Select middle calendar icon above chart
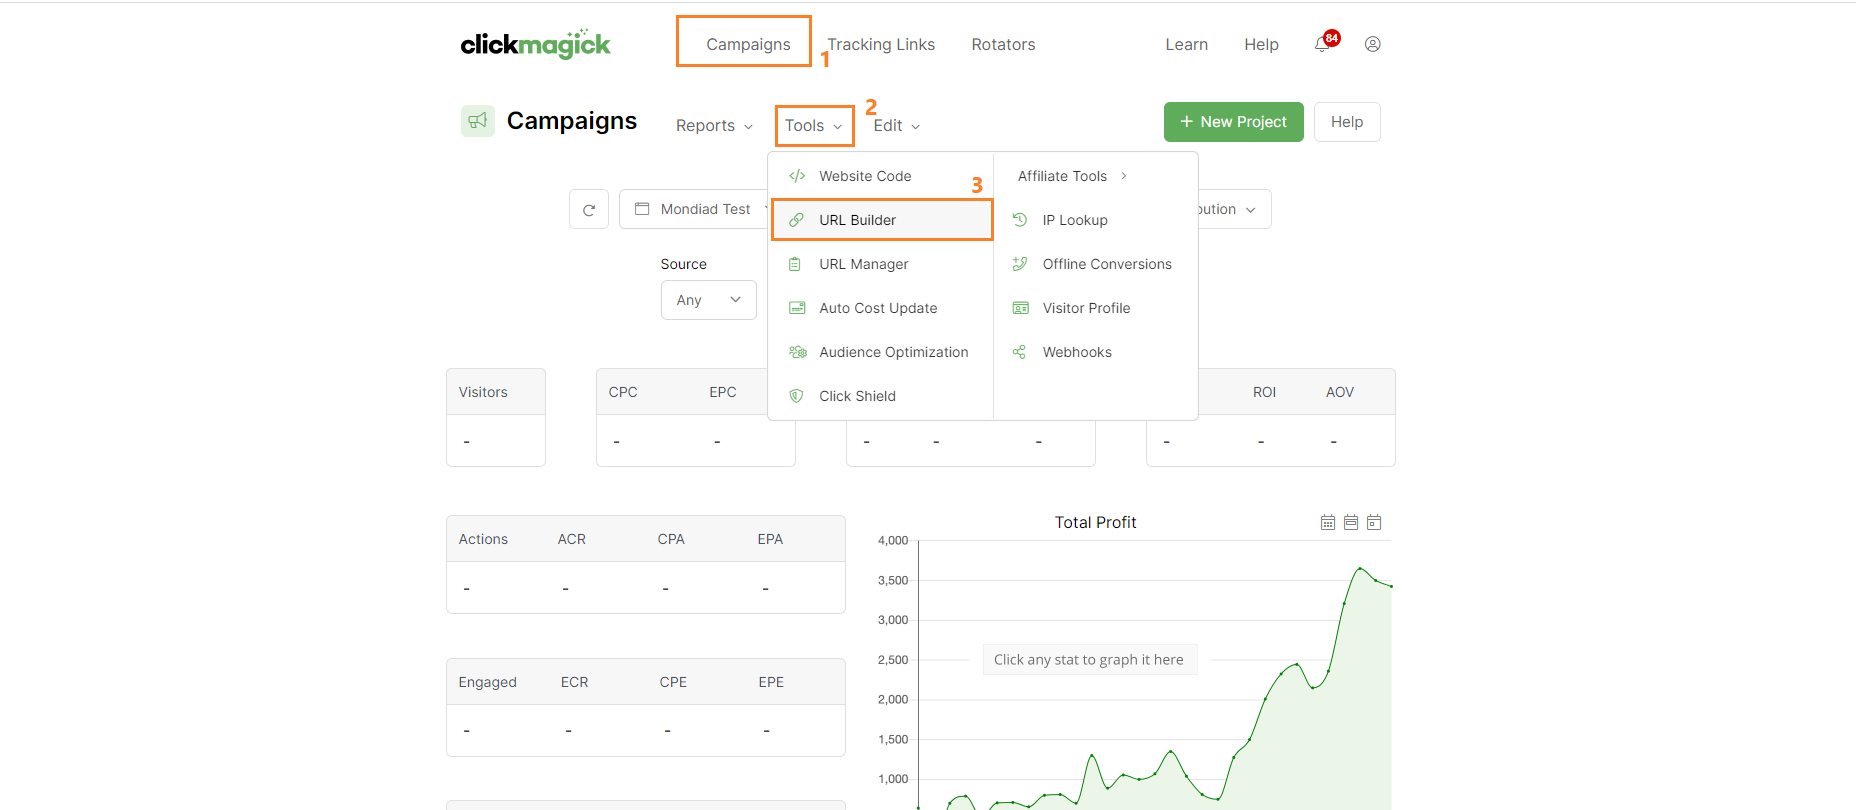The height and width of the screenshot is (810, 1856). (1350, 522)
